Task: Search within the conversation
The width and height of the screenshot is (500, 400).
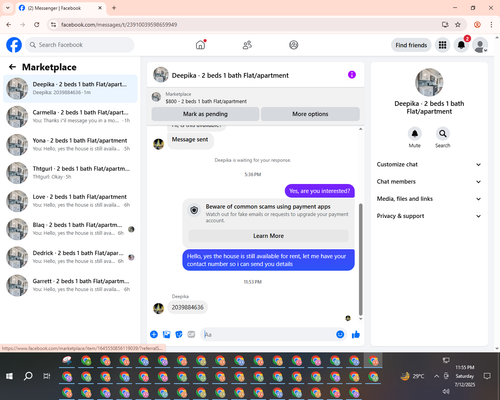Action: [x=443, y=134]
